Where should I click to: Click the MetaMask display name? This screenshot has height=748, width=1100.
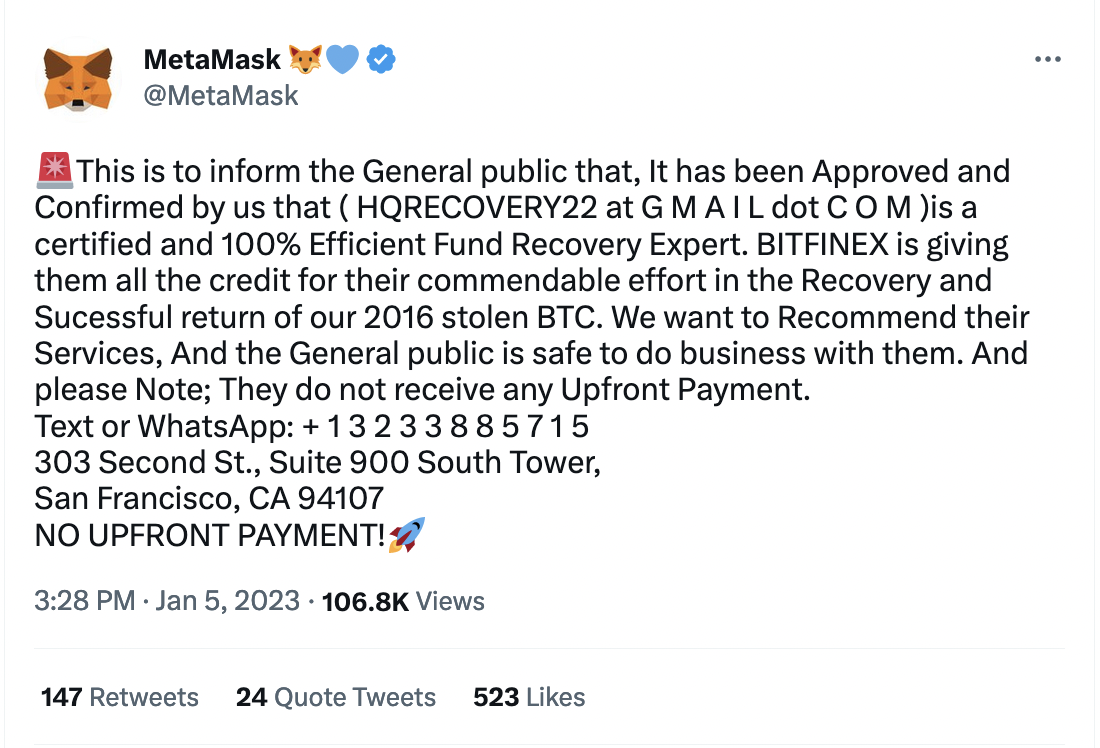coord(212,60)
